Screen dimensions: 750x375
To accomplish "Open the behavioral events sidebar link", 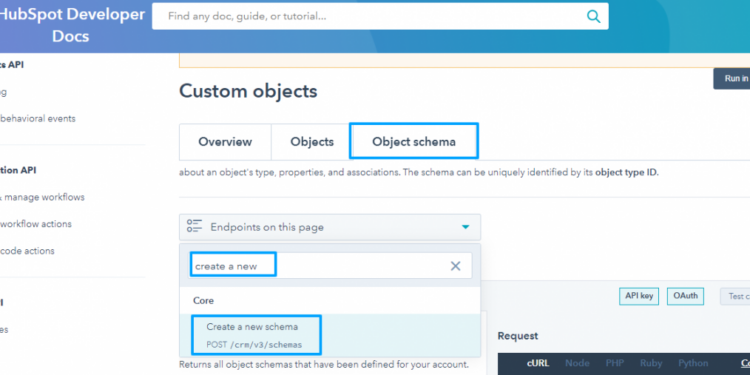I will [38, 118].
